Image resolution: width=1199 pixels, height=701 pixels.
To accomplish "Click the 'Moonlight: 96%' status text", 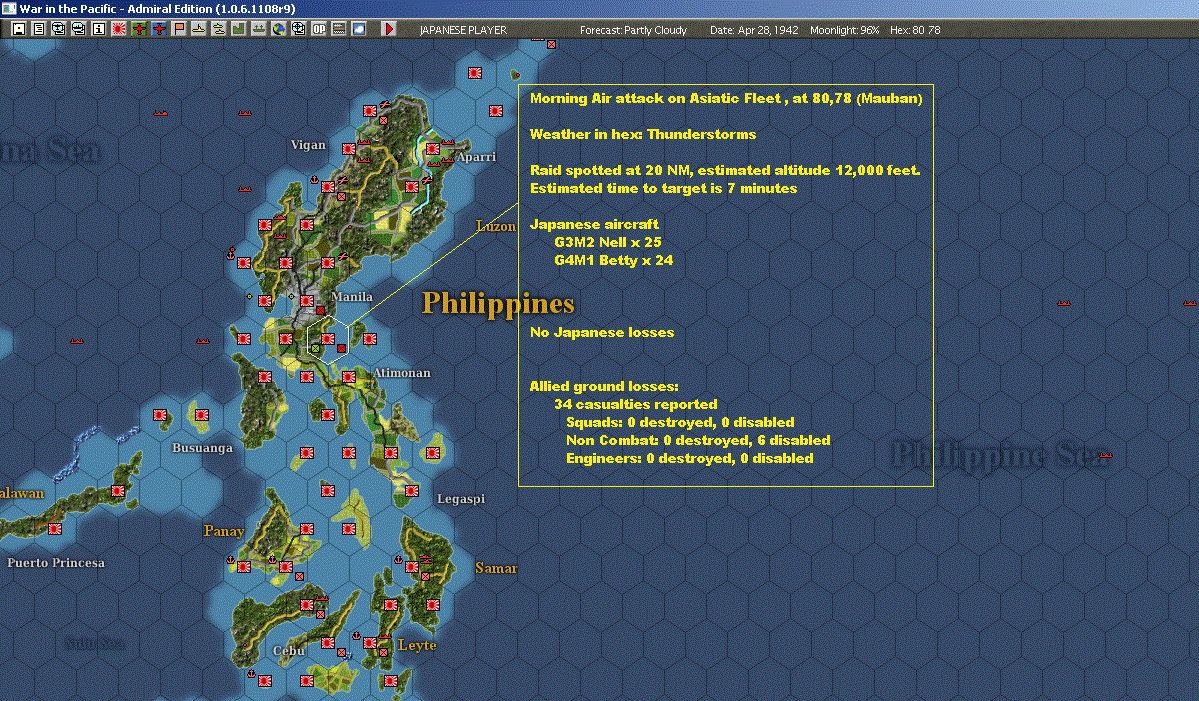I will (x=844, y=30).
